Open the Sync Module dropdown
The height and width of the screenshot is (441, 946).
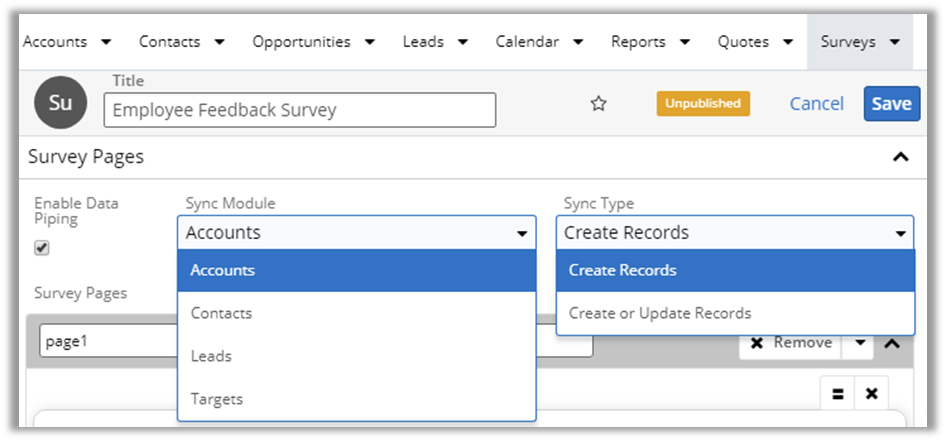[x=356, y=233]
